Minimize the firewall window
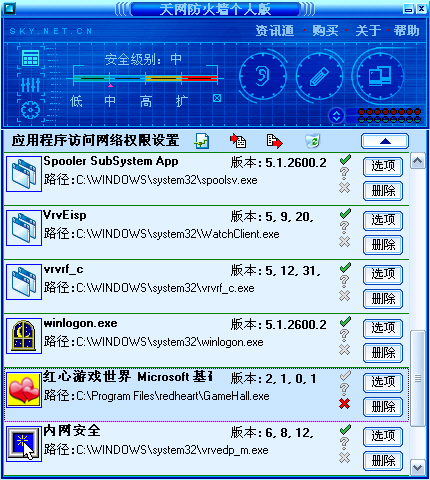The image size is (430, 480). coord(409,8)
